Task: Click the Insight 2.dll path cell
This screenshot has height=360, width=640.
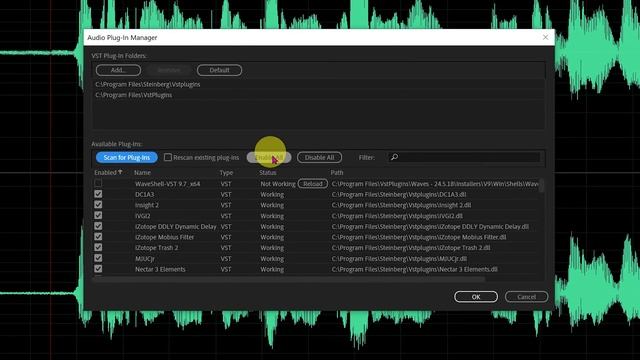Action: (x=401, y=205)
